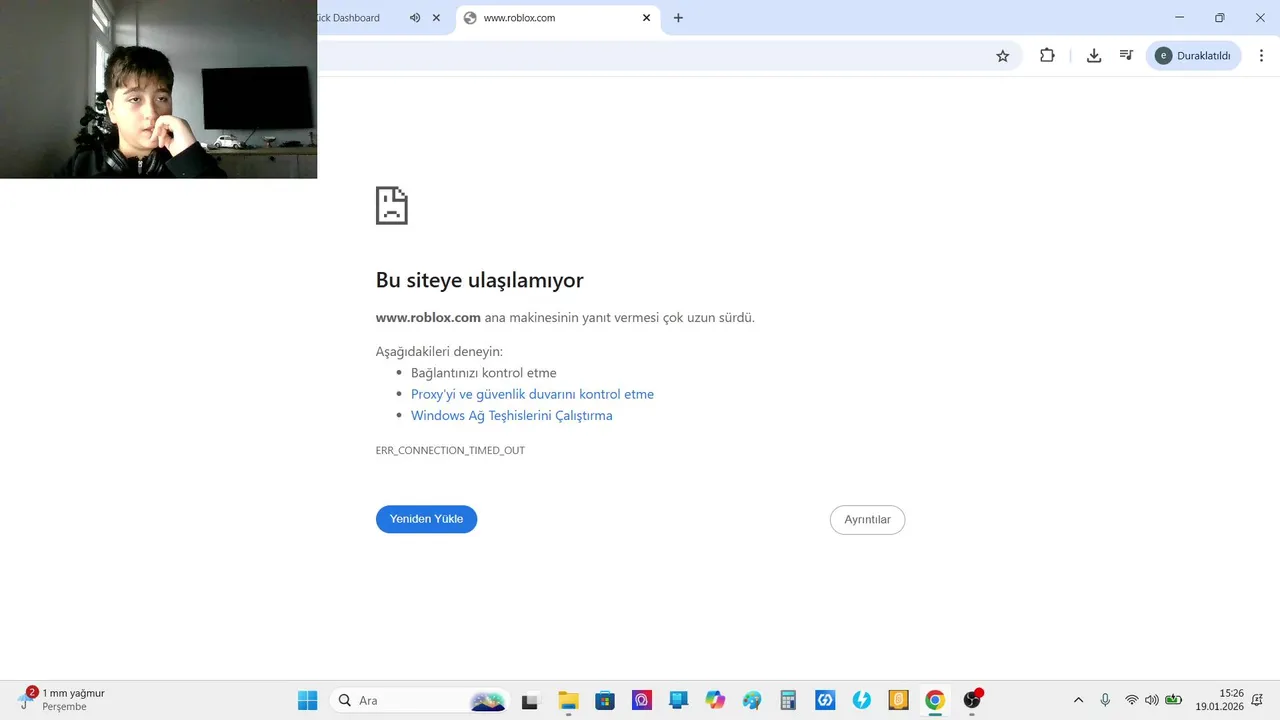Open the Calculator taskbar icon
The width and height of the screenshot is (1280, 720).
click(x=788, y=700)
